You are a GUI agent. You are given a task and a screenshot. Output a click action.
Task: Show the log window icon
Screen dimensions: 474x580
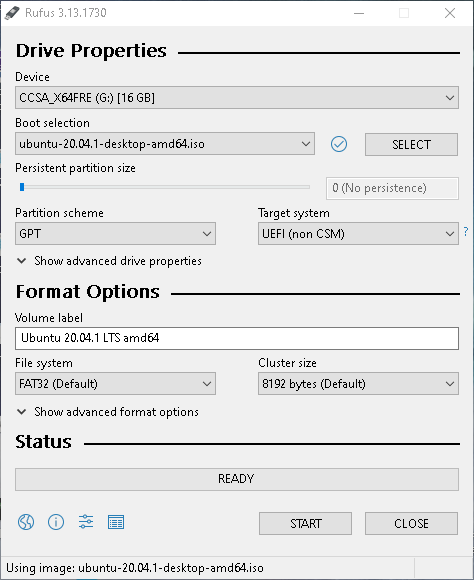tap(116, 522)
